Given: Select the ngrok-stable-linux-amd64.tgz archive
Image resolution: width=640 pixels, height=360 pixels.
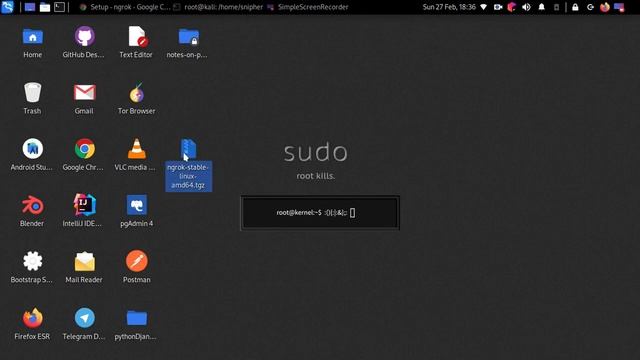Looking at the screenshot, I should tap(188, 164).
